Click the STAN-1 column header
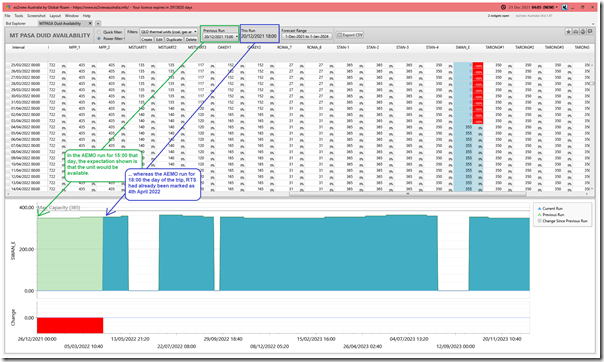Image resolution: width=604 pixels, height=362 pixels. [342, 47]
